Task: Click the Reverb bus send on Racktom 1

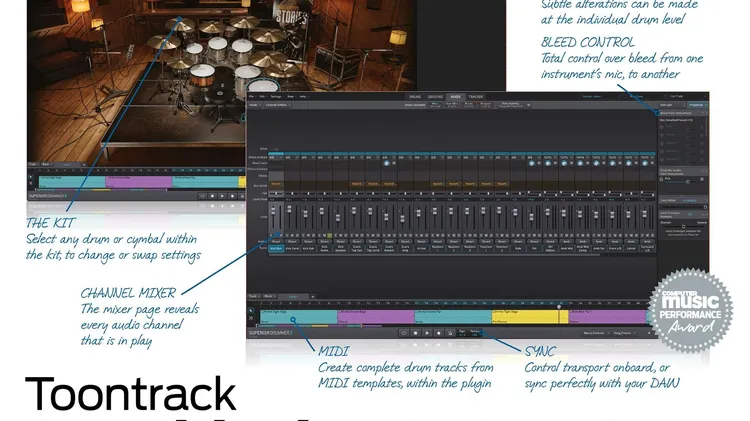Action: (437, 184)
